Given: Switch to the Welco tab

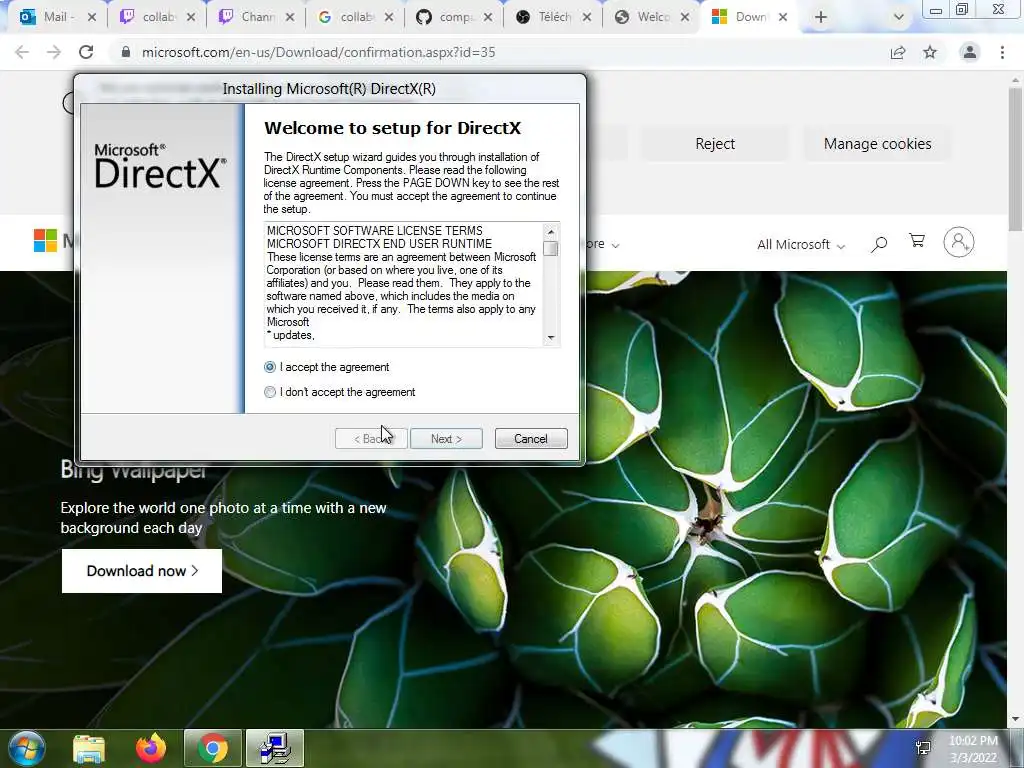Looking at the screenshot, I should [651, 17].
